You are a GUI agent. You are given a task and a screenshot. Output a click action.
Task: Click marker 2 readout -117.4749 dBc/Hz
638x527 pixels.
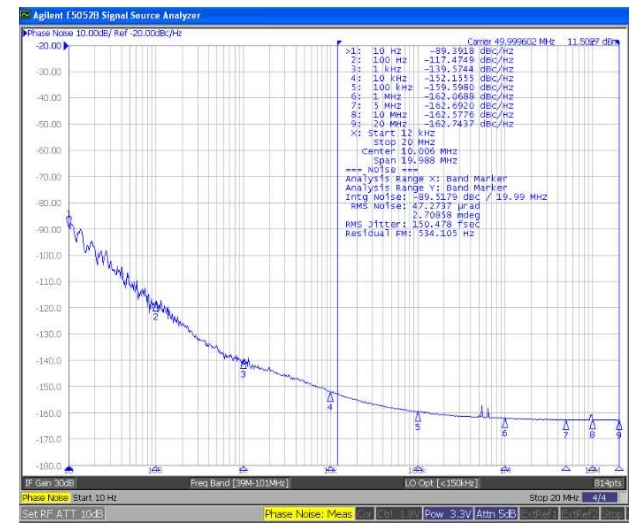click(469, 60)
